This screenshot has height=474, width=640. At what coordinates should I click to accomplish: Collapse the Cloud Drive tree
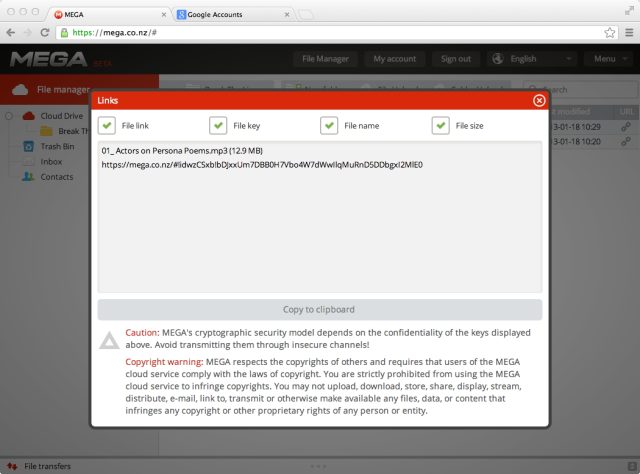[x=9, y=116]
